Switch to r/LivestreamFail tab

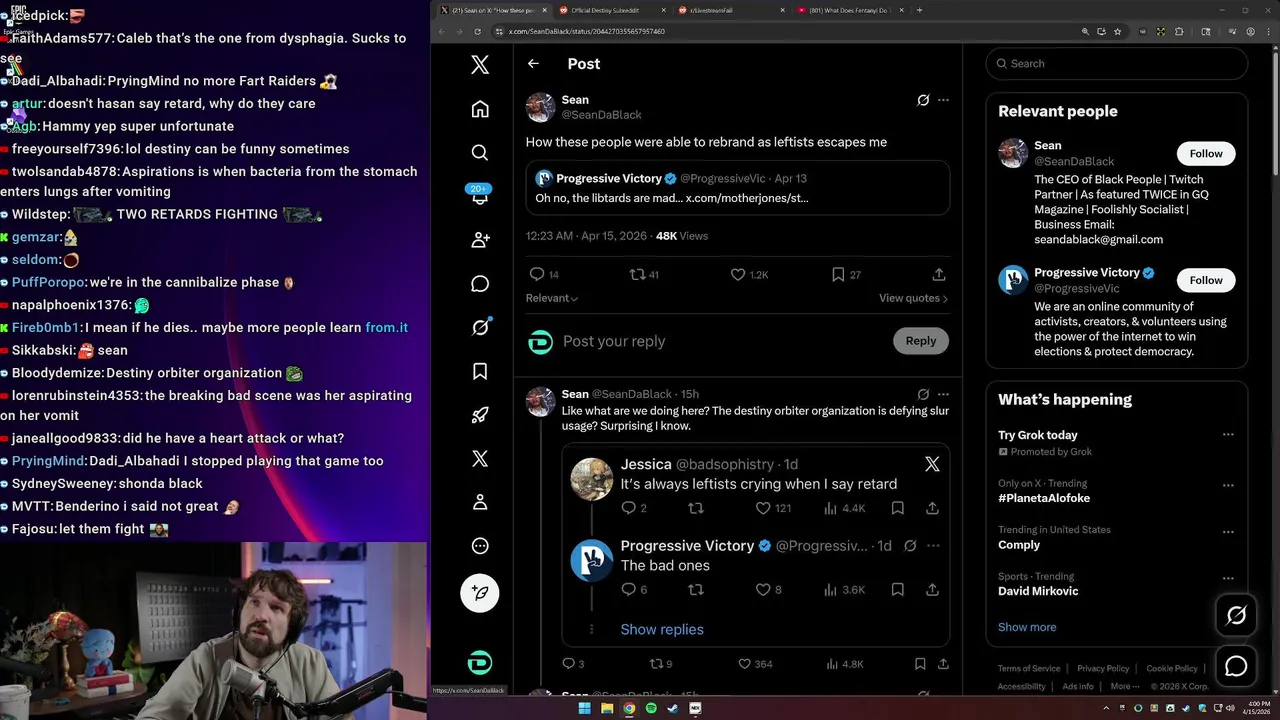pos(730,10)
